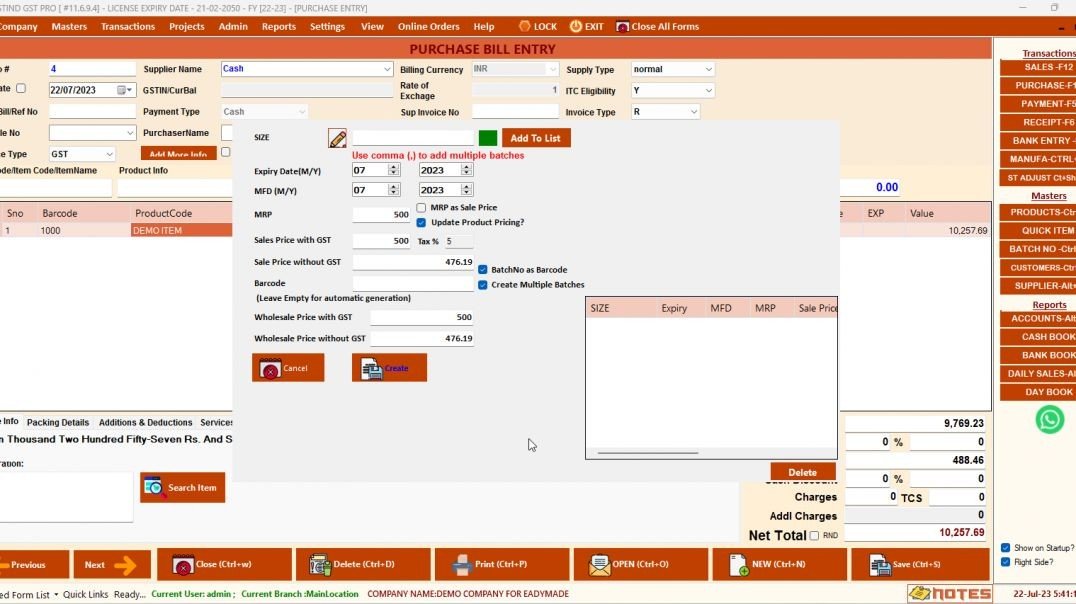This screenshot has width=1076, height=604.
Task: Click the green color swatch beside SIZE
Action: pyautogui.click(x=487, y=137)
